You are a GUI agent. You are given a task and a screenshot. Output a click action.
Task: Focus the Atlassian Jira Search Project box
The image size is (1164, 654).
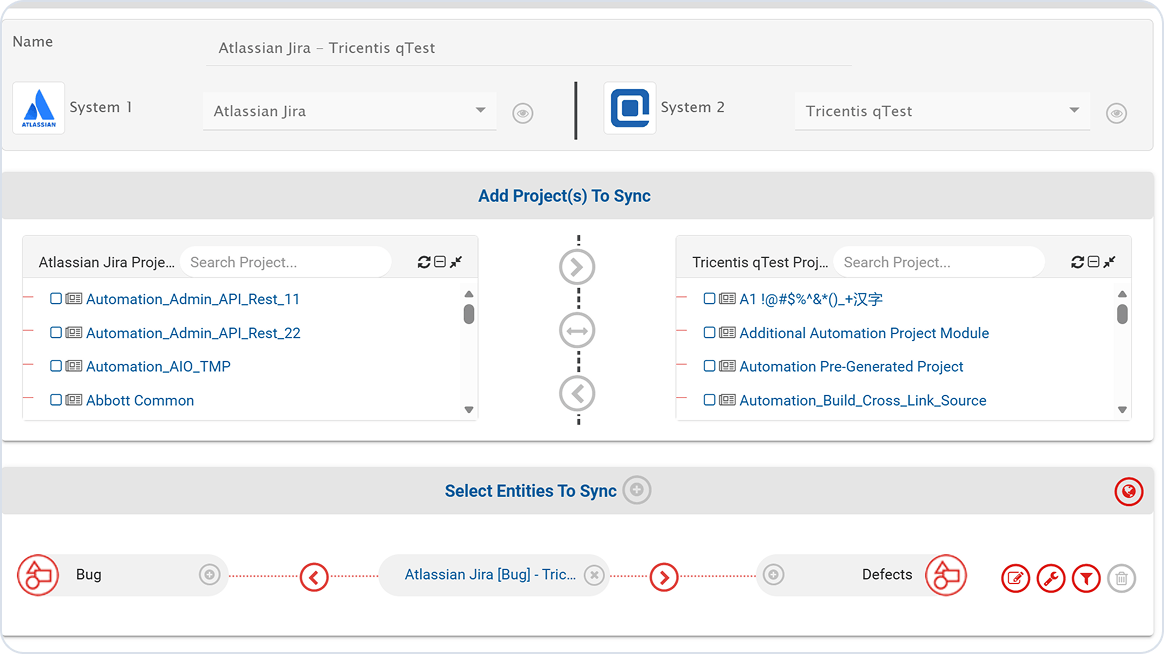286,262
